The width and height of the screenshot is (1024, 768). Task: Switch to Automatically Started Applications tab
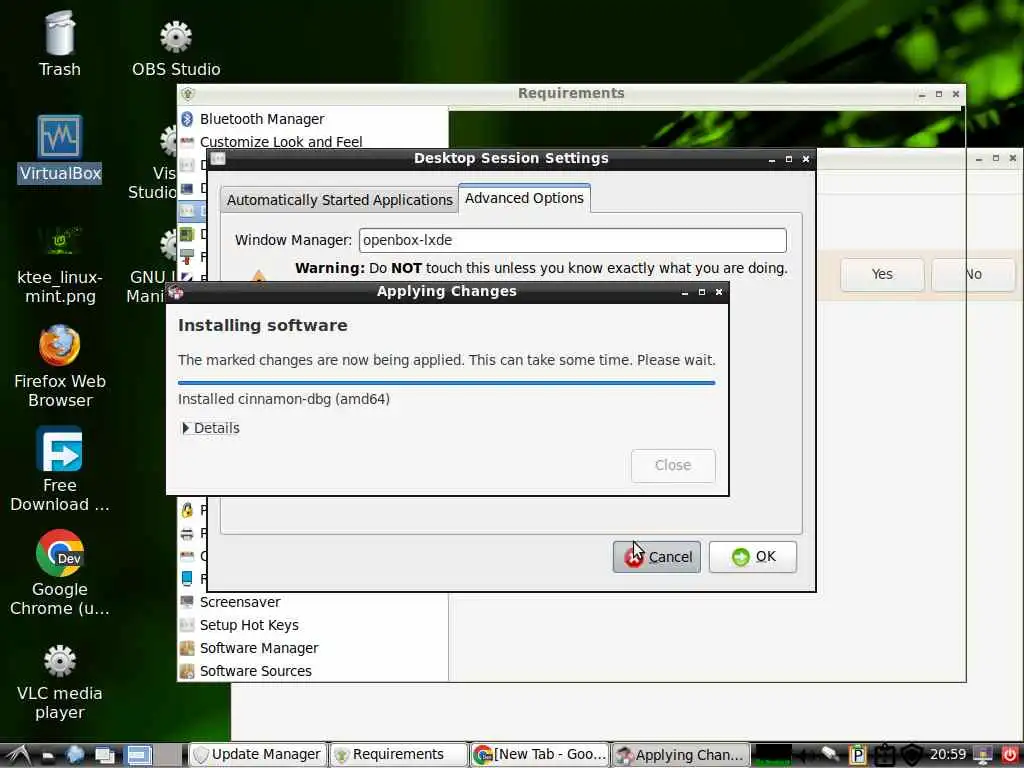[x=339, y=200]
